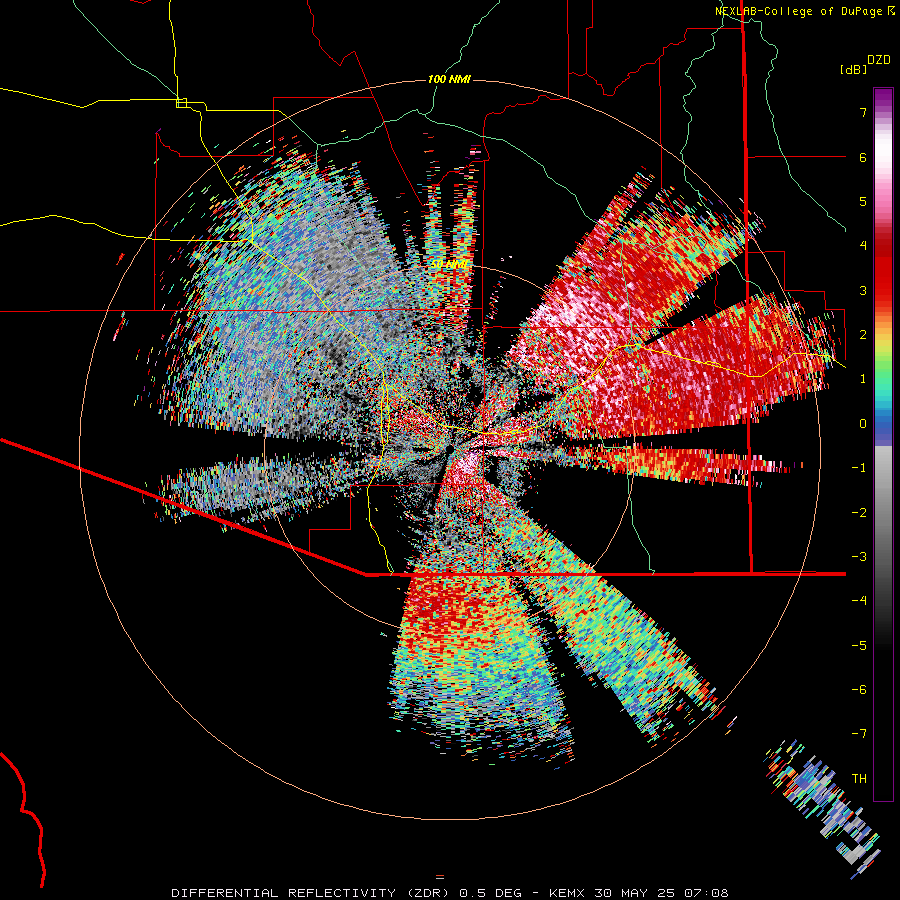Screen dimensions: 900x900
Task: Click the DZD product label
Action: 879,60
